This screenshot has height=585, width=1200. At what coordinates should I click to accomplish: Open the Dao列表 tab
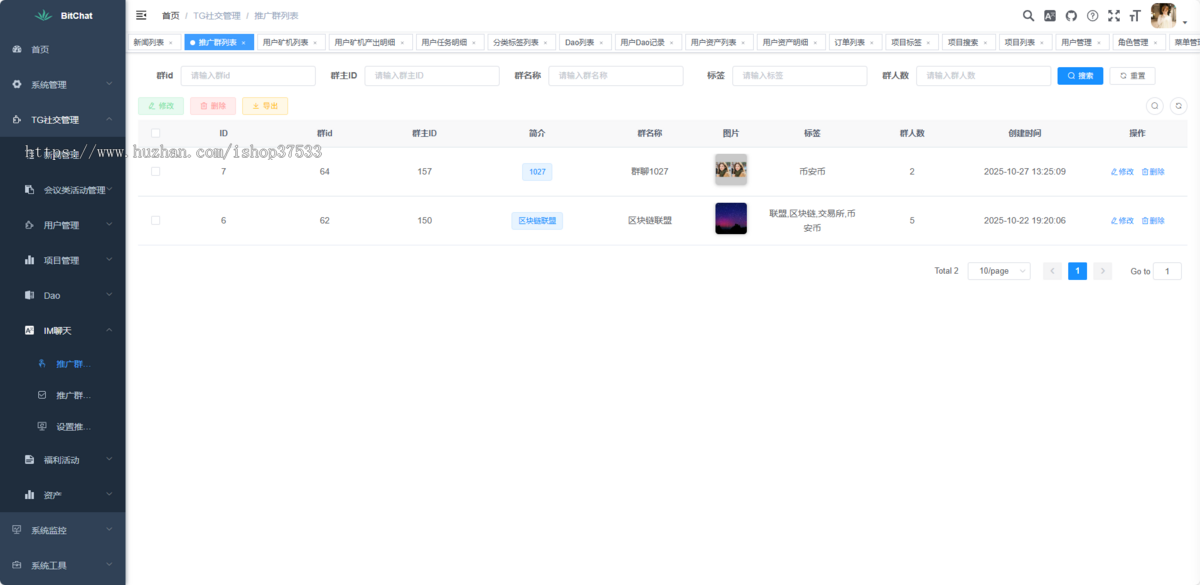(580, 42)
